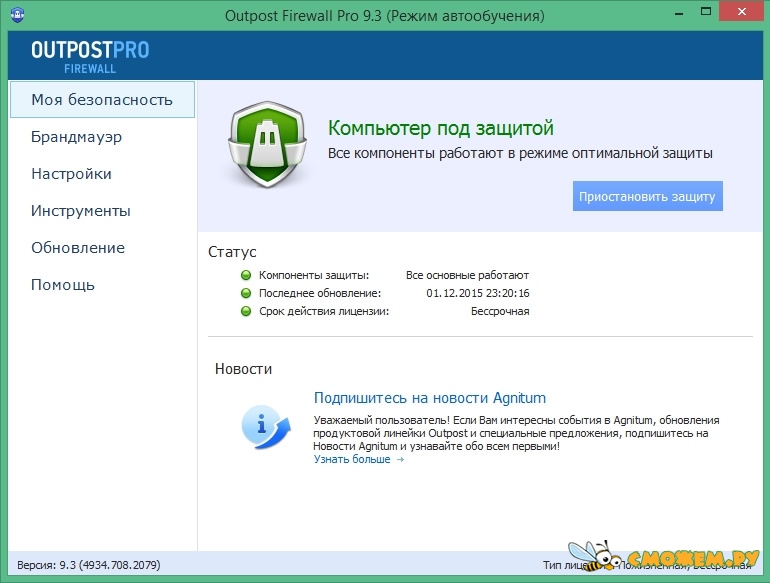Click the blue info news icon
This screenshot has width=770, height=583.
266,426
